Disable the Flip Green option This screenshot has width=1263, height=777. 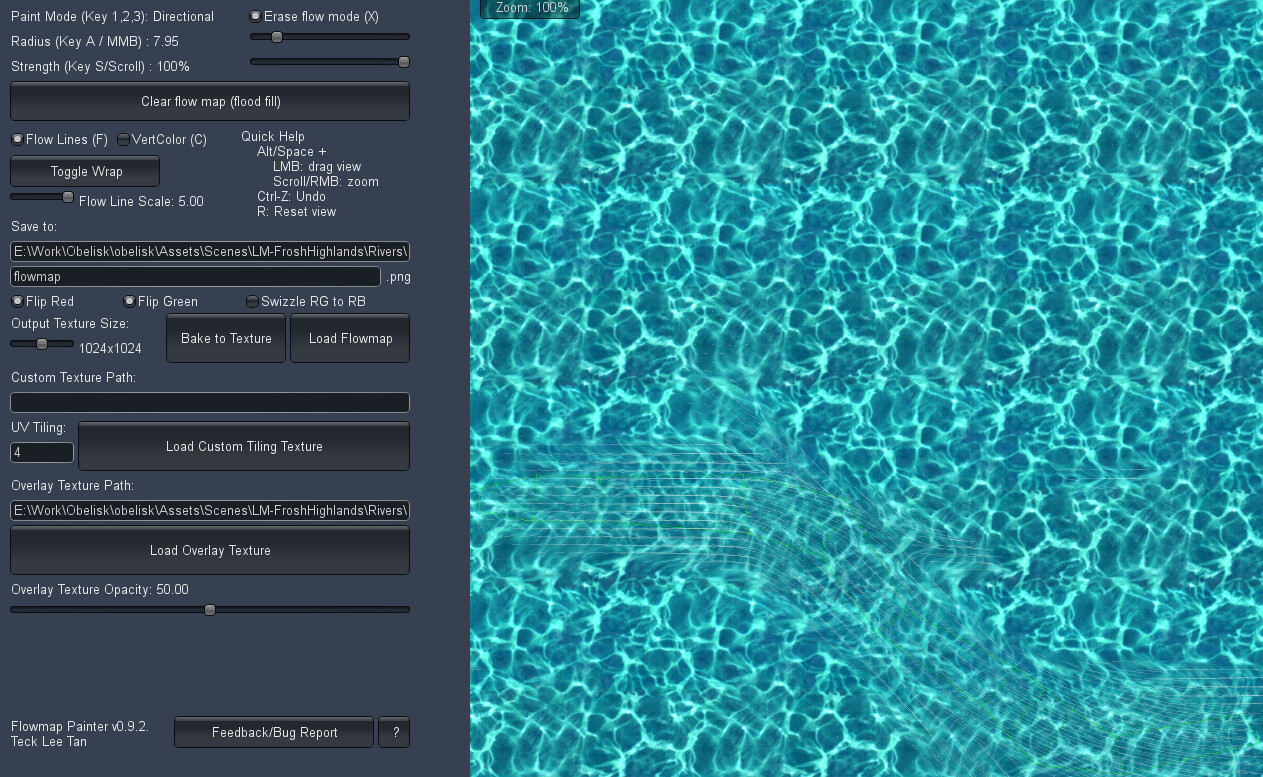[129, 301]
